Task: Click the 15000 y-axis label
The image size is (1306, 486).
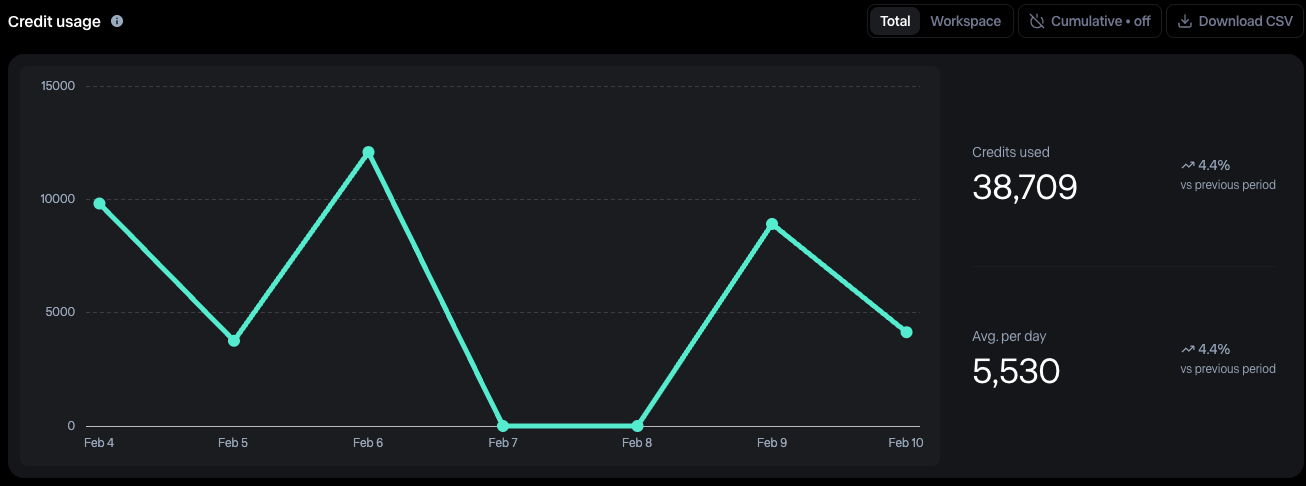Action: click(57, 86)
